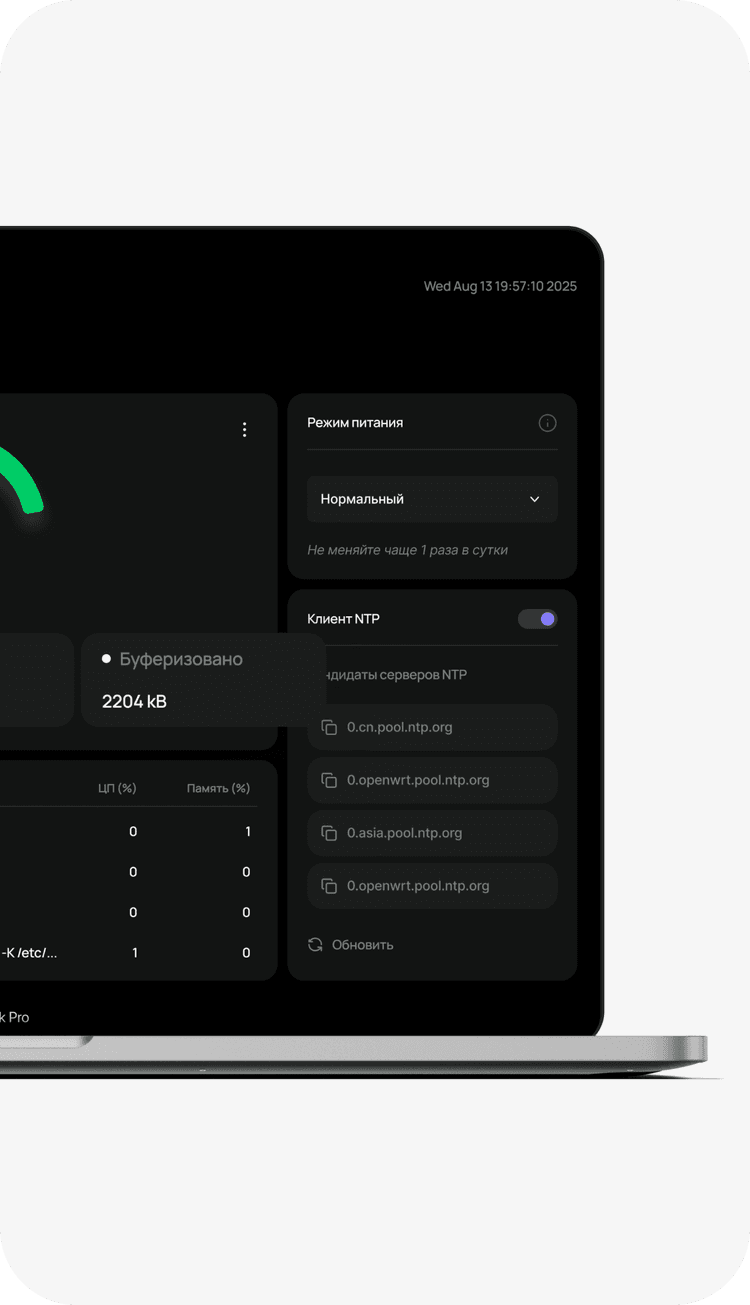The image size is (750, 1305).
Task: Click the date and time stamp in the header
Action: point(500,286)
